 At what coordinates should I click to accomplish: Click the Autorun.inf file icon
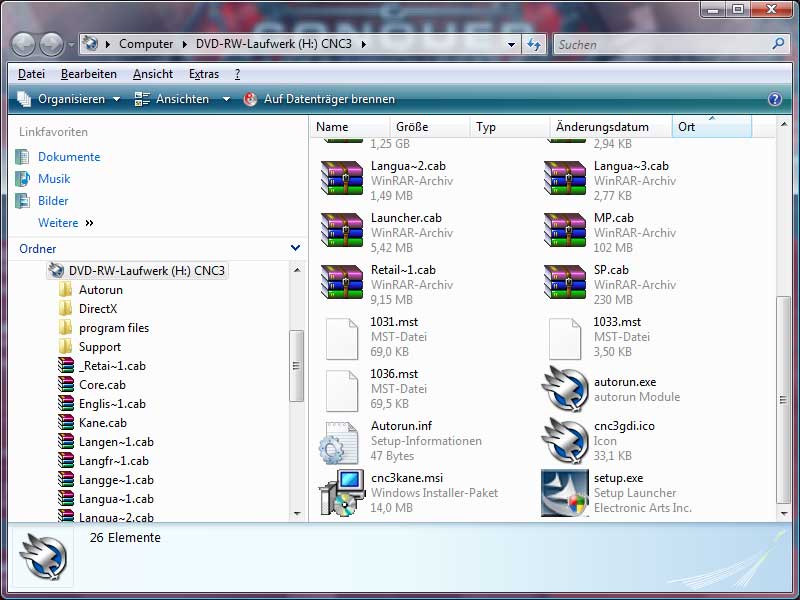coord(342,441)
